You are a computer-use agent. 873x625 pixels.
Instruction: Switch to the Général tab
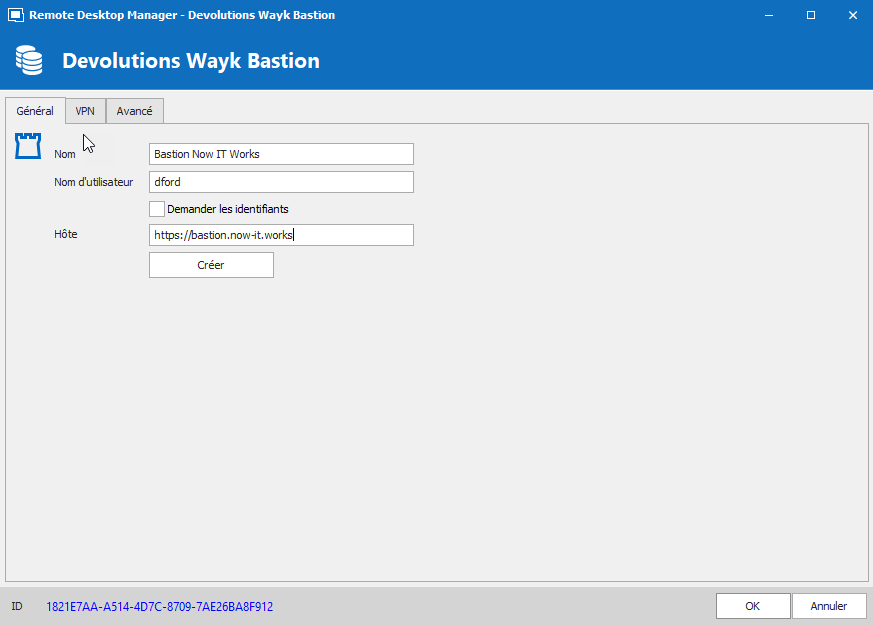(35, 111)
